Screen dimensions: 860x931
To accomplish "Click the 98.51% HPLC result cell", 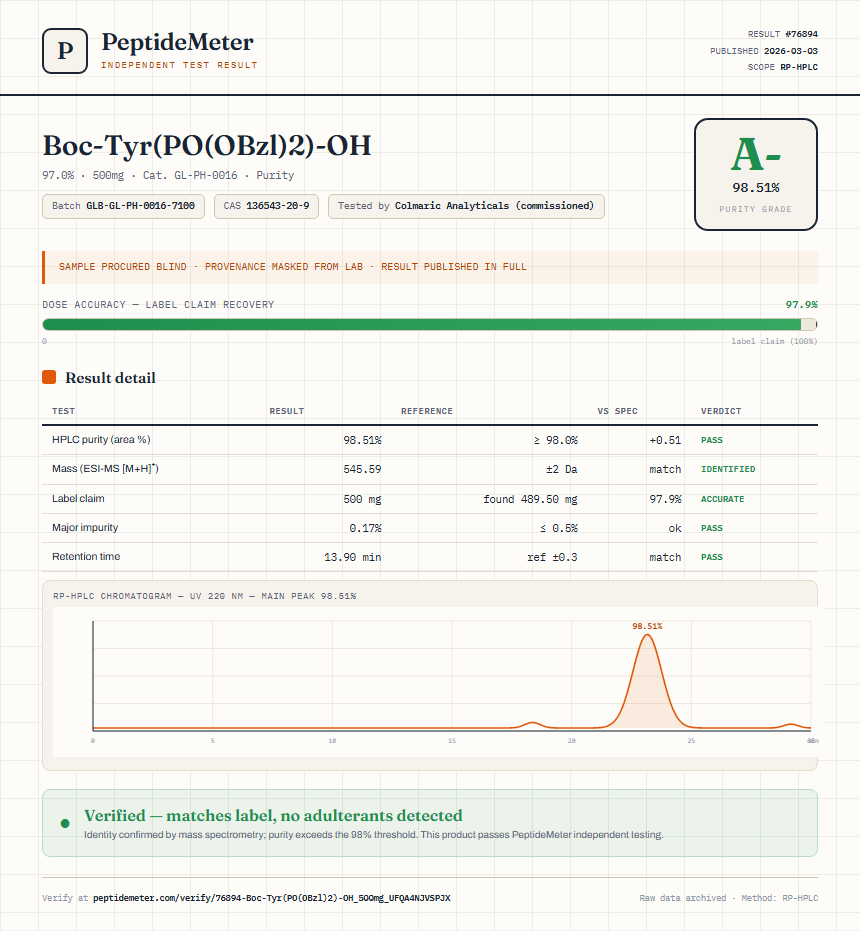I will [x=362, y=440].
